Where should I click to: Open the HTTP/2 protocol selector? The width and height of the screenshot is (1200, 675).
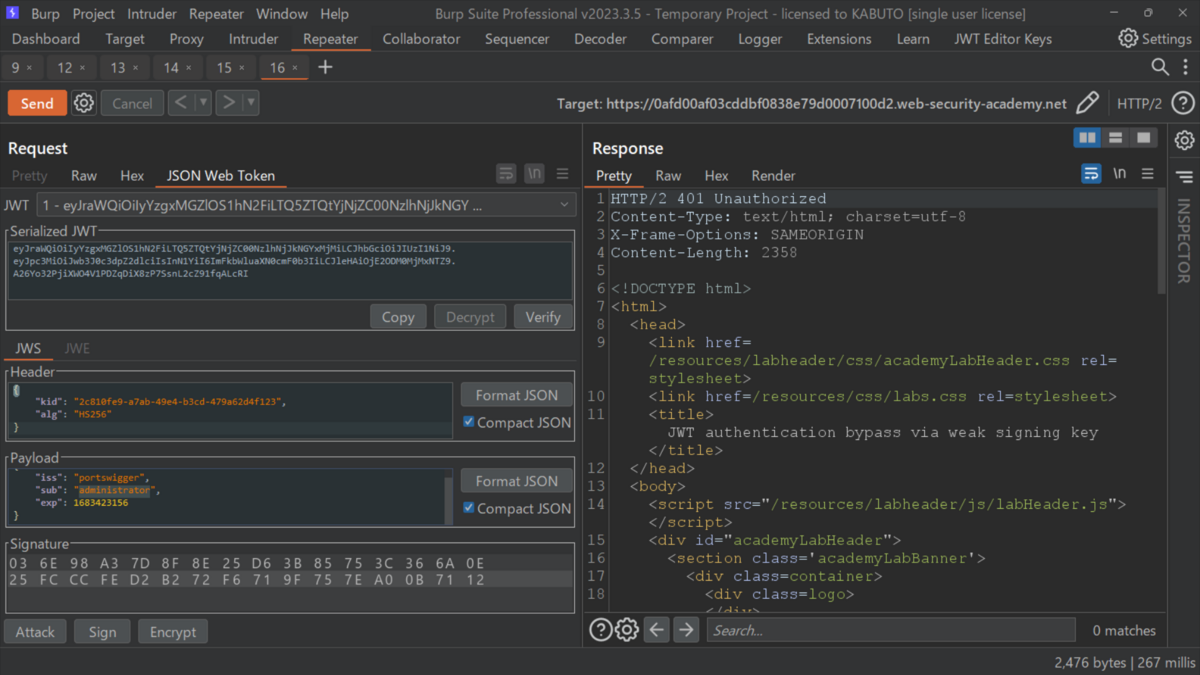click(1139, 103)
